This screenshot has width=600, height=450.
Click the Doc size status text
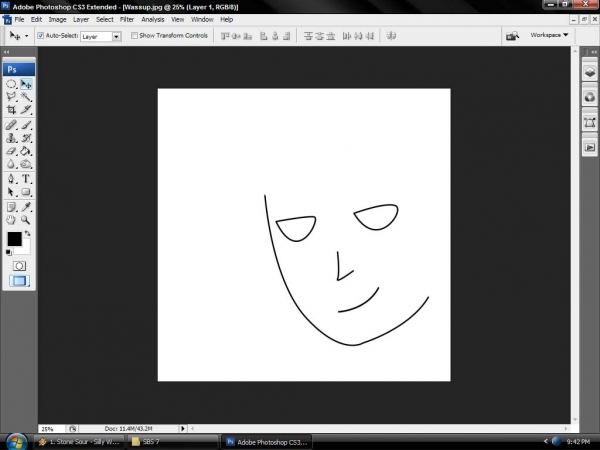pyautogui.click(x=129, y=429)
